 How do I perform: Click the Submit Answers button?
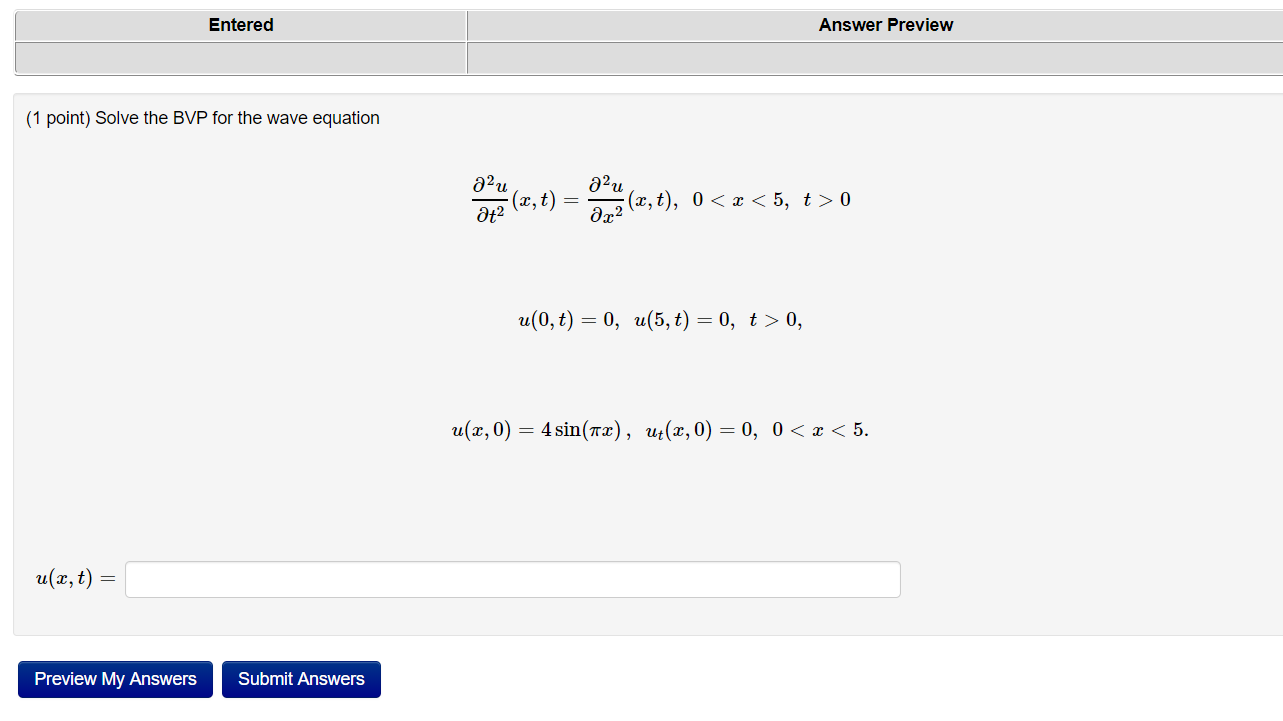tap(301, 679)
